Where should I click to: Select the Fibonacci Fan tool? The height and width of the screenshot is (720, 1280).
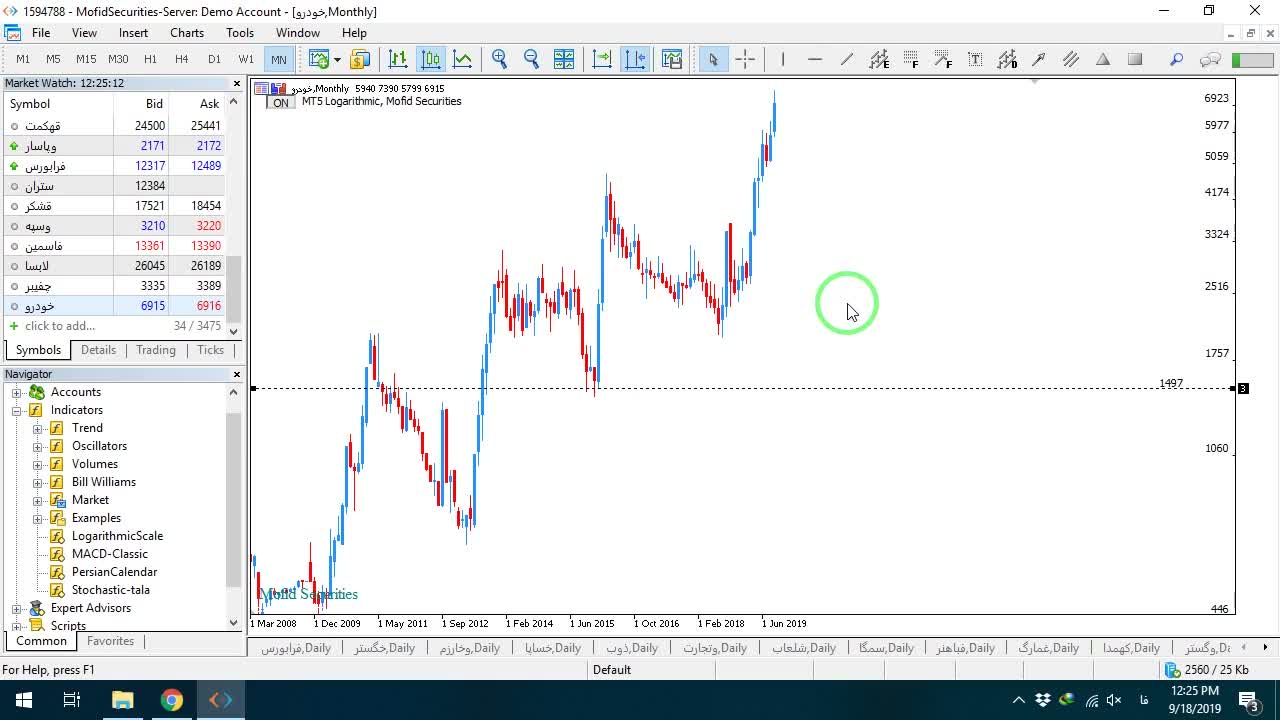coord(943,59)
